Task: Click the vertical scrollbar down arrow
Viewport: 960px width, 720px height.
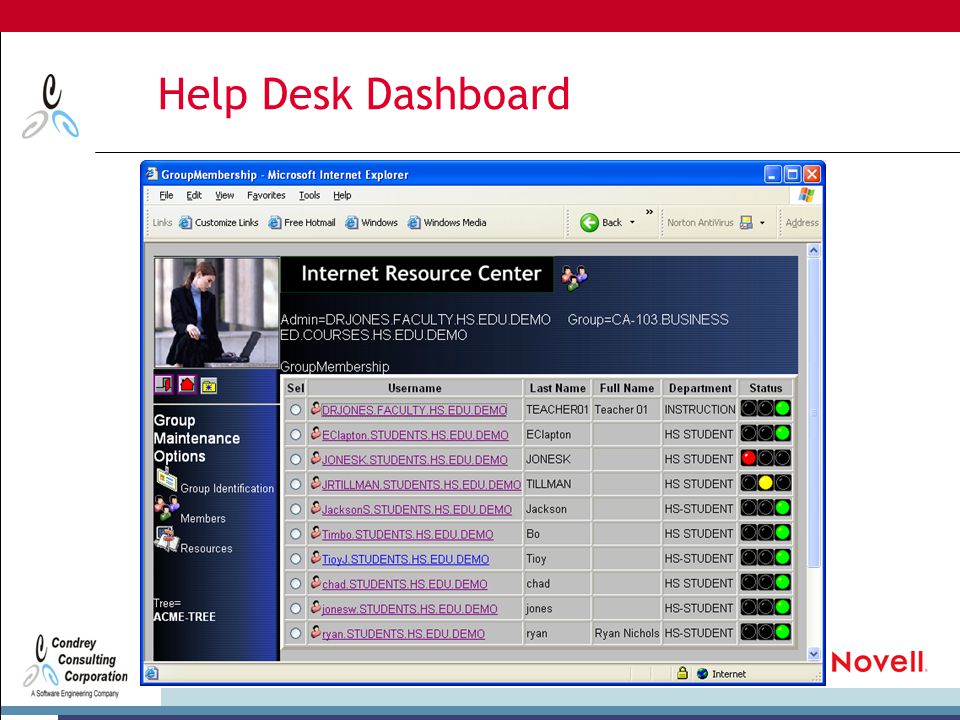Action: click(x=814, y=654)
